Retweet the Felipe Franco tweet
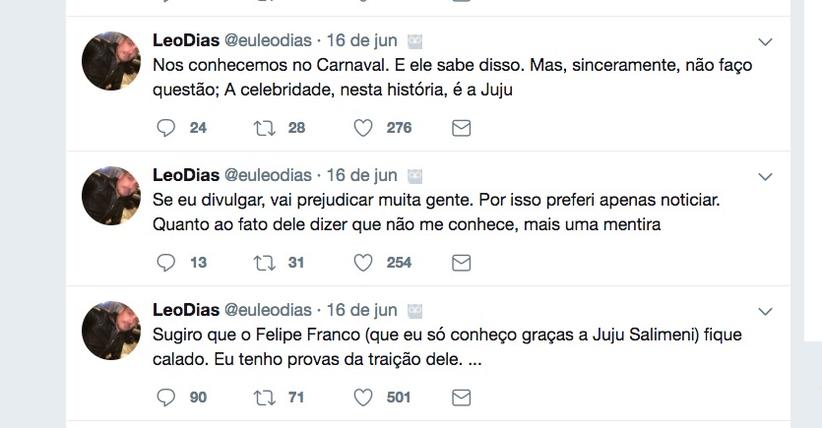This screenshot has width=822, height=428. pyautogui.click(x=265, y=397)
